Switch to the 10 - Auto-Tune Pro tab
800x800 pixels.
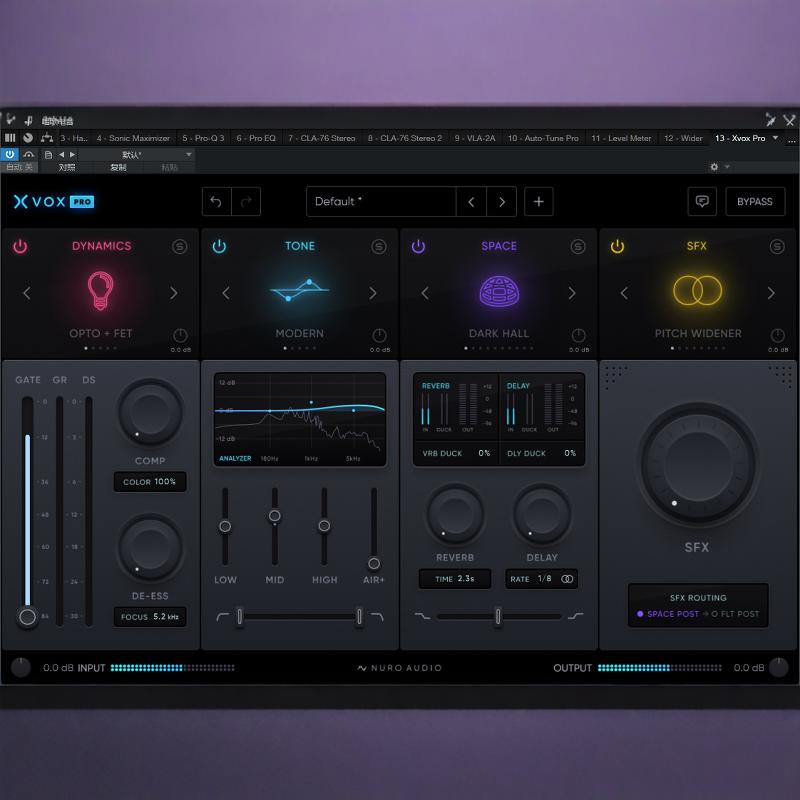pyautogui.click(x=543, y=138)
